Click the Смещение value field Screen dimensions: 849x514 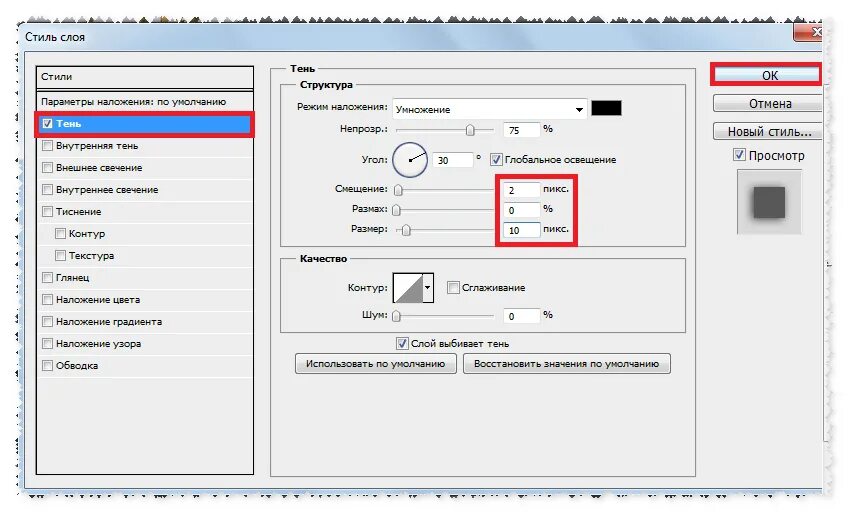coord(522,190)
